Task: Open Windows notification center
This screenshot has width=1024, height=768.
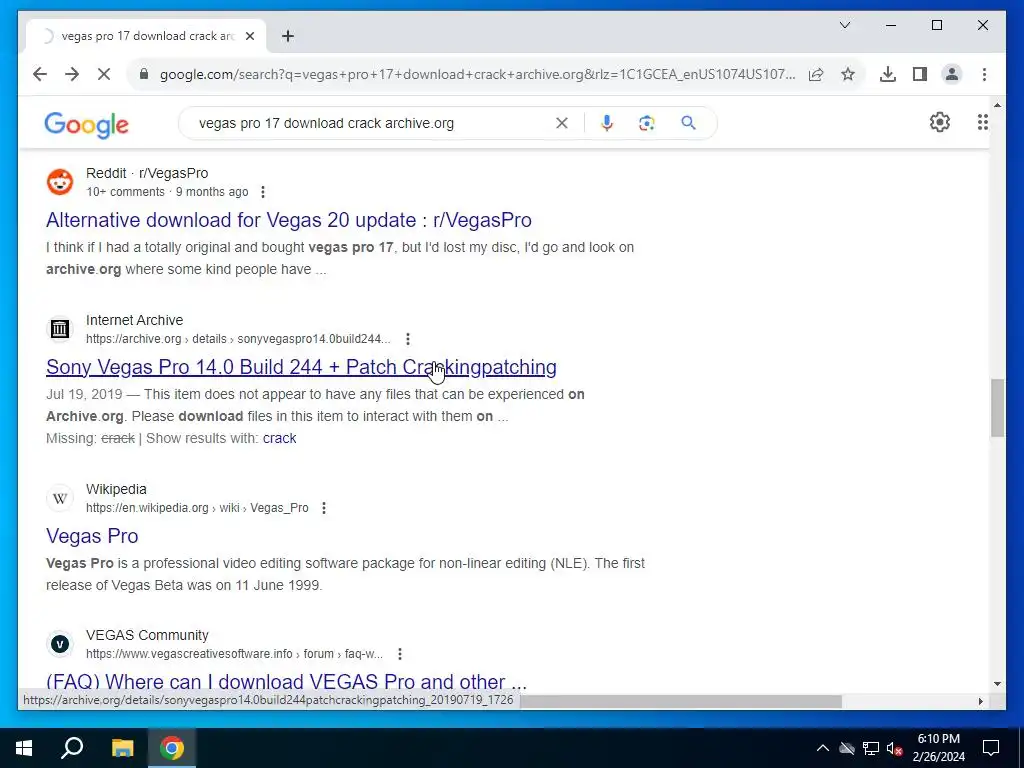Action: click(991, 748)
